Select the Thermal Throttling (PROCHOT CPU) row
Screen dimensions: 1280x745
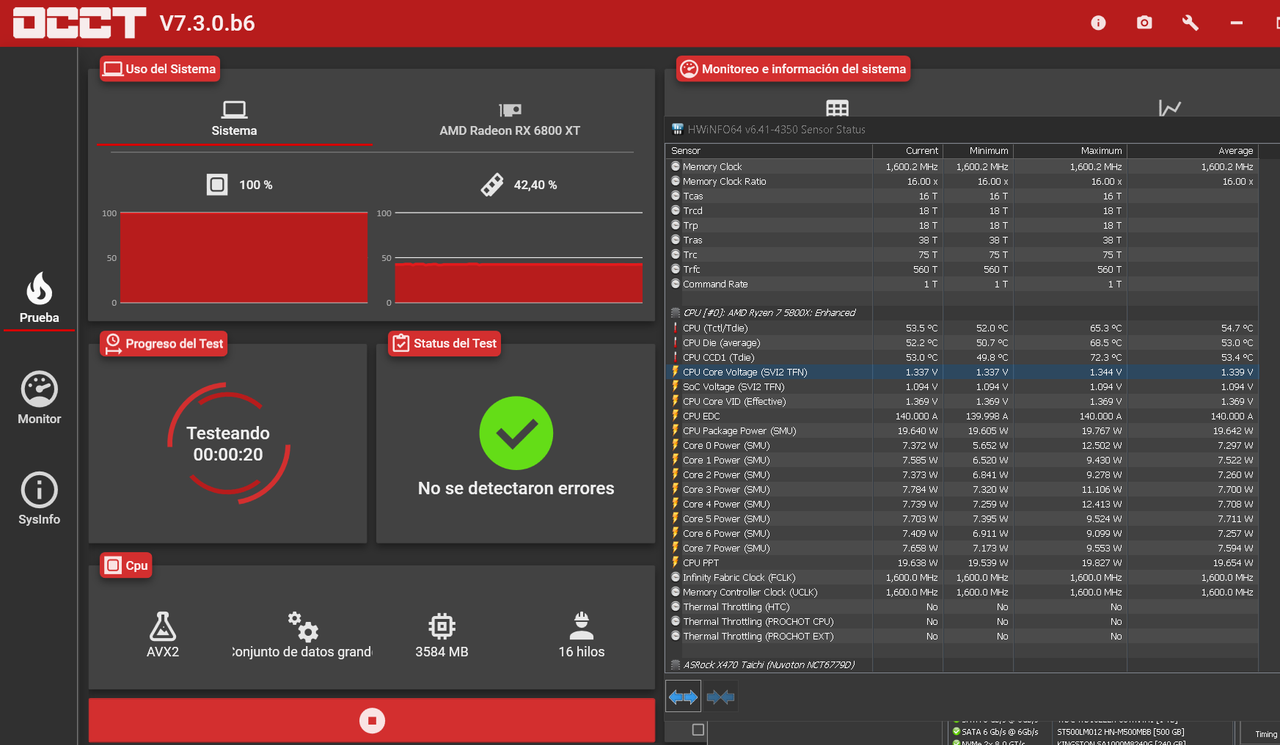[961, 621]
